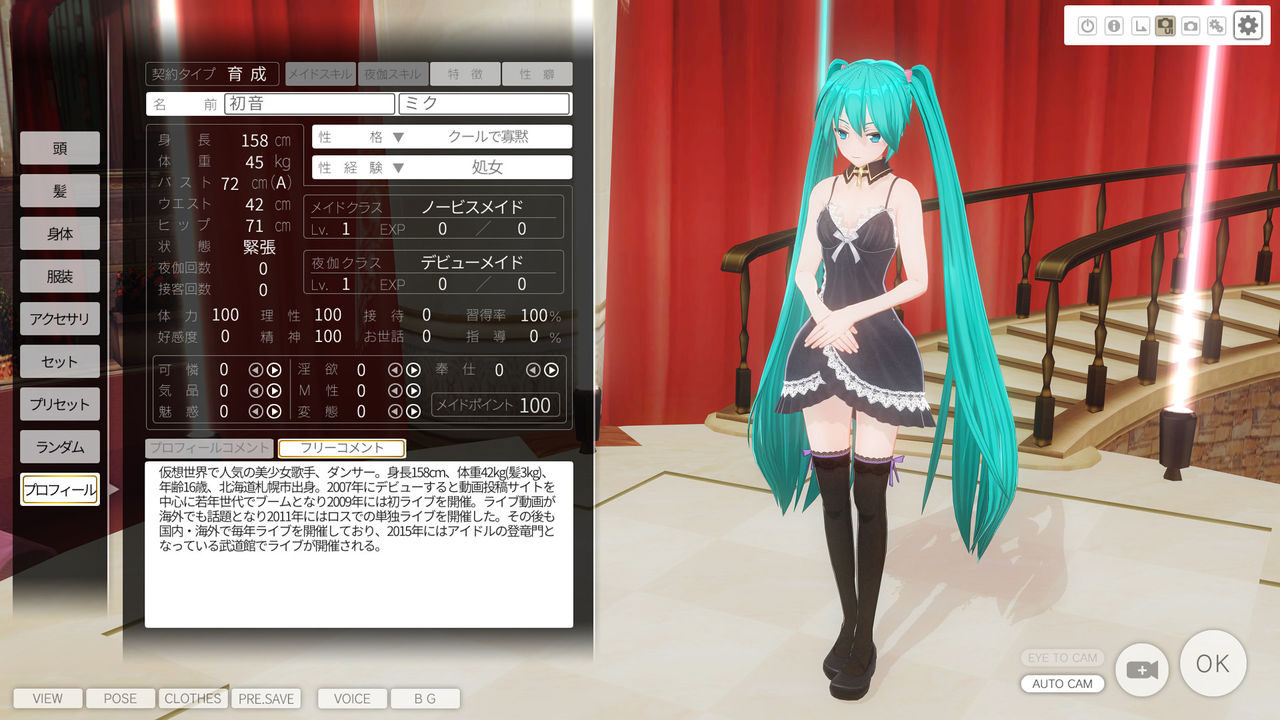The width and height of the screenshot is (1280, 720).
Task: Open the 服装 (clothing) category
Action: [60, 276]
